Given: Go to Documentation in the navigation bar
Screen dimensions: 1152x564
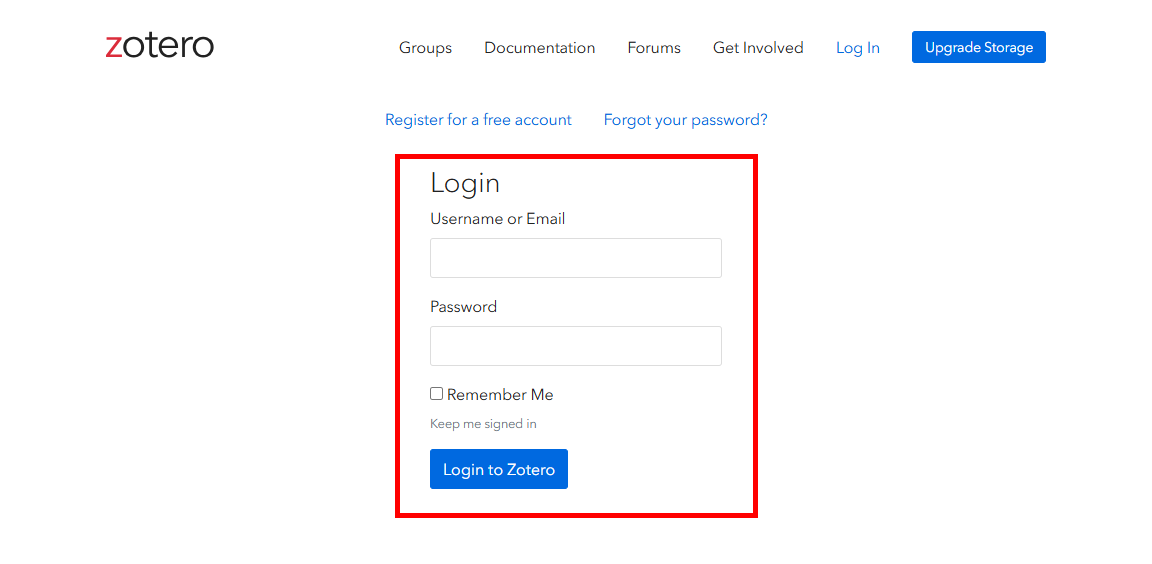Looking at the screenshot, I should click(539, 48).
